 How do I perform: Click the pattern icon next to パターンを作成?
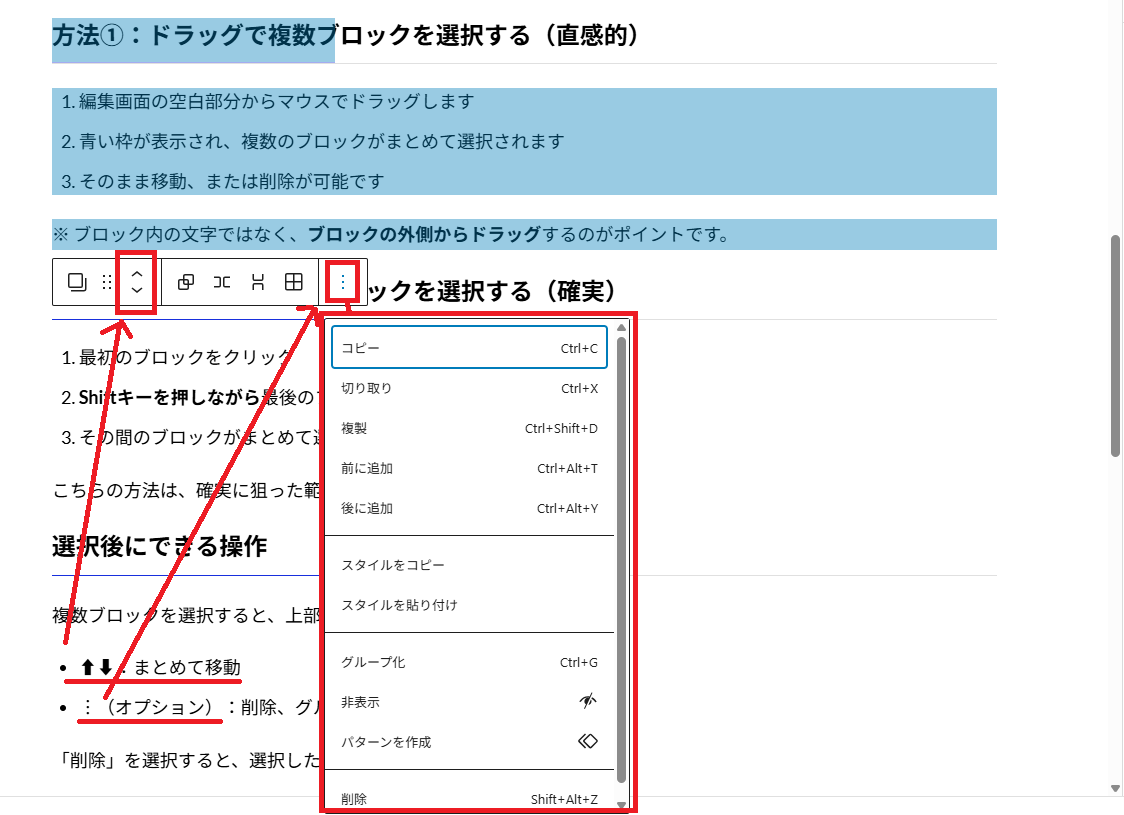point(588,741)
